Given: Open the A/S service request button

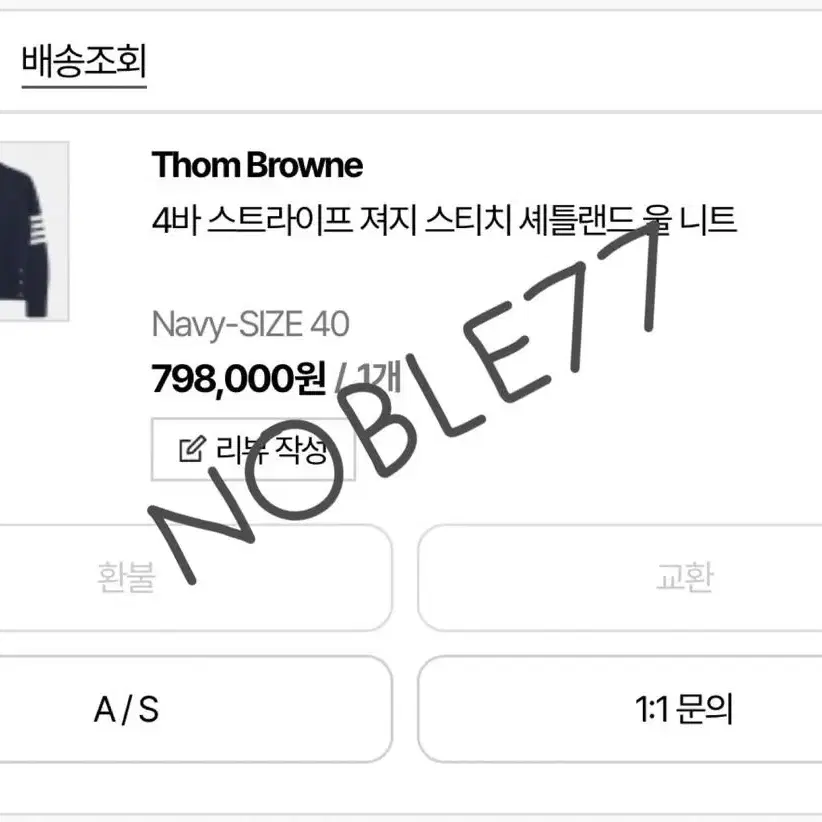Looking at the screenshot, I should point(194,709).
